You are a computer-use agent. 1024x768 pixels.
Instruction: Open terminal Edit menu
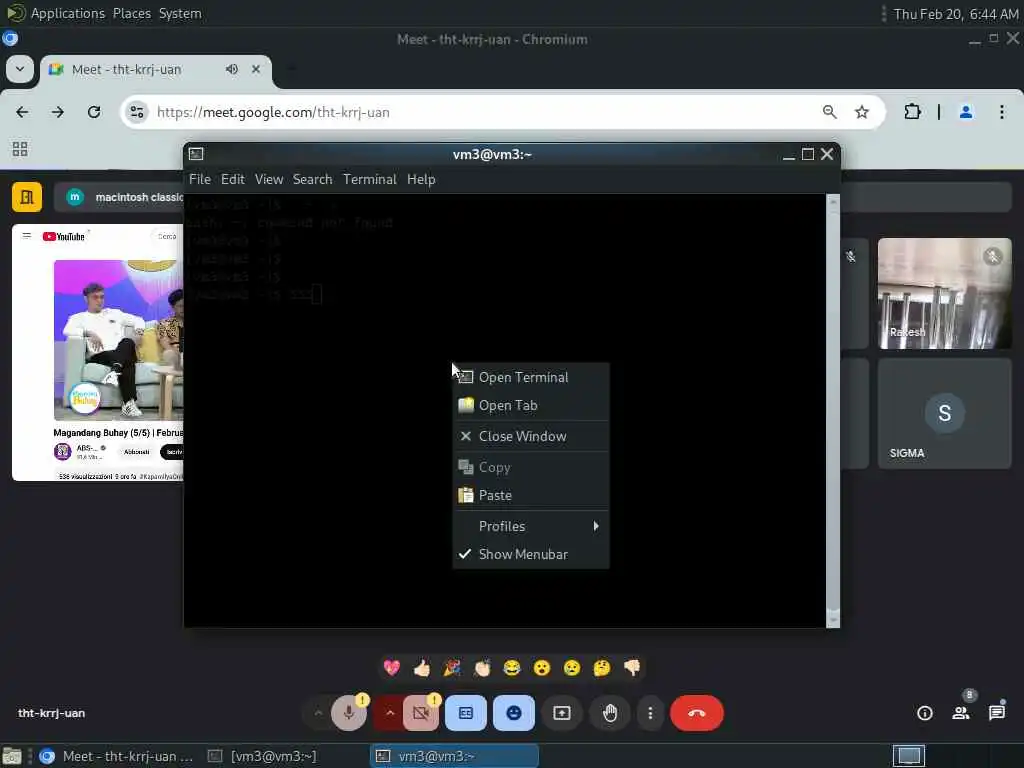(x=232, y=179)
